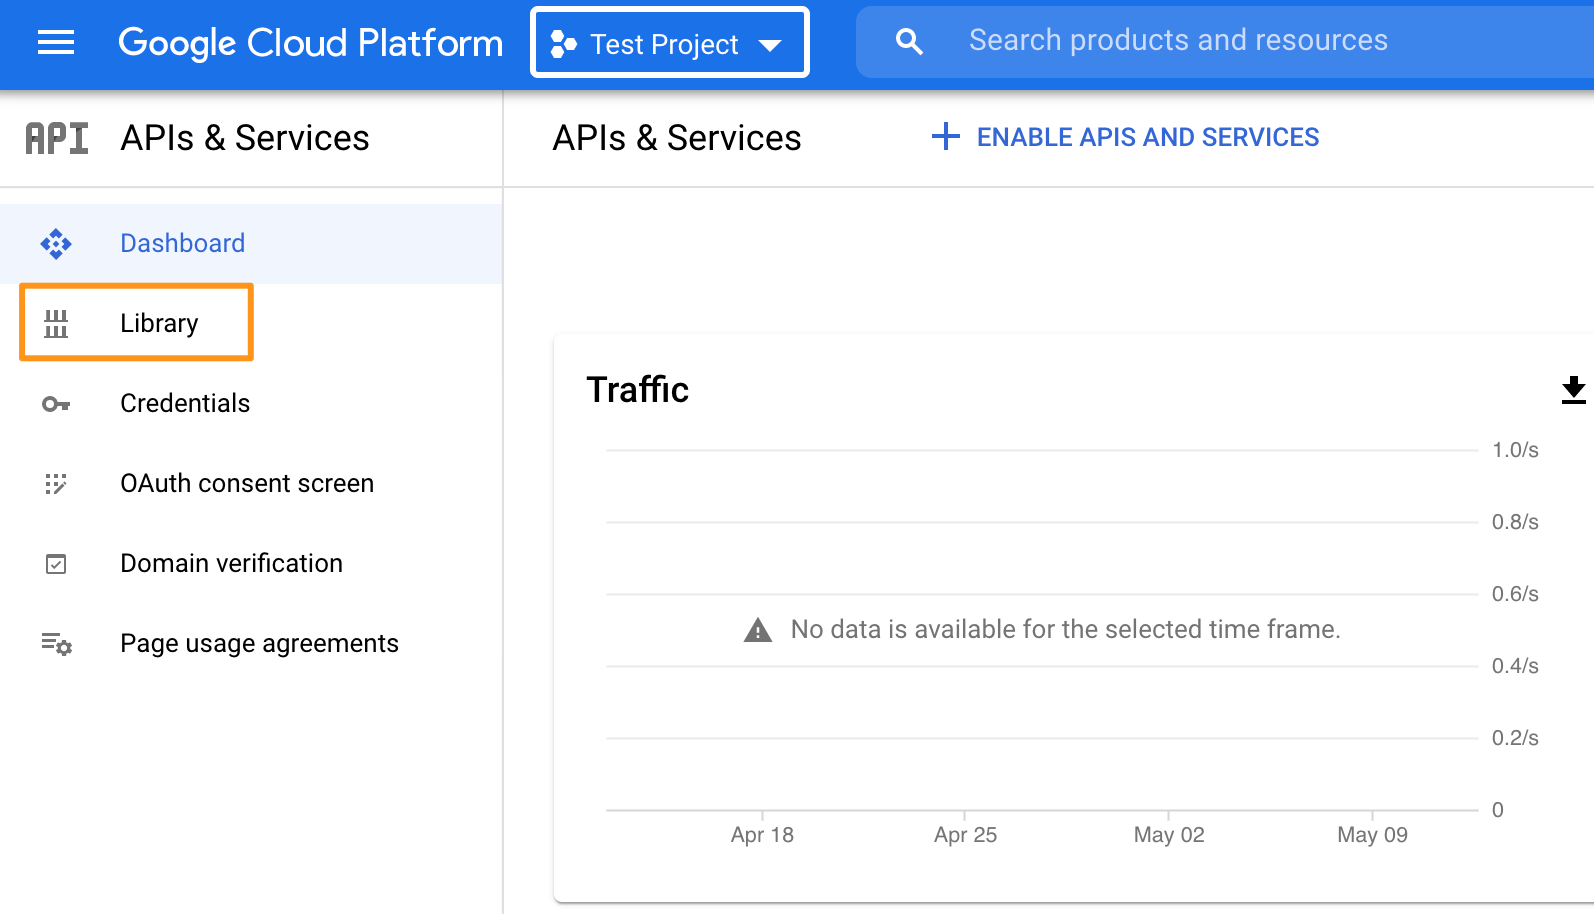Click the Dashboard diamond icon
This screenshot has height=914, width=1594.
(x=56, y=244)
